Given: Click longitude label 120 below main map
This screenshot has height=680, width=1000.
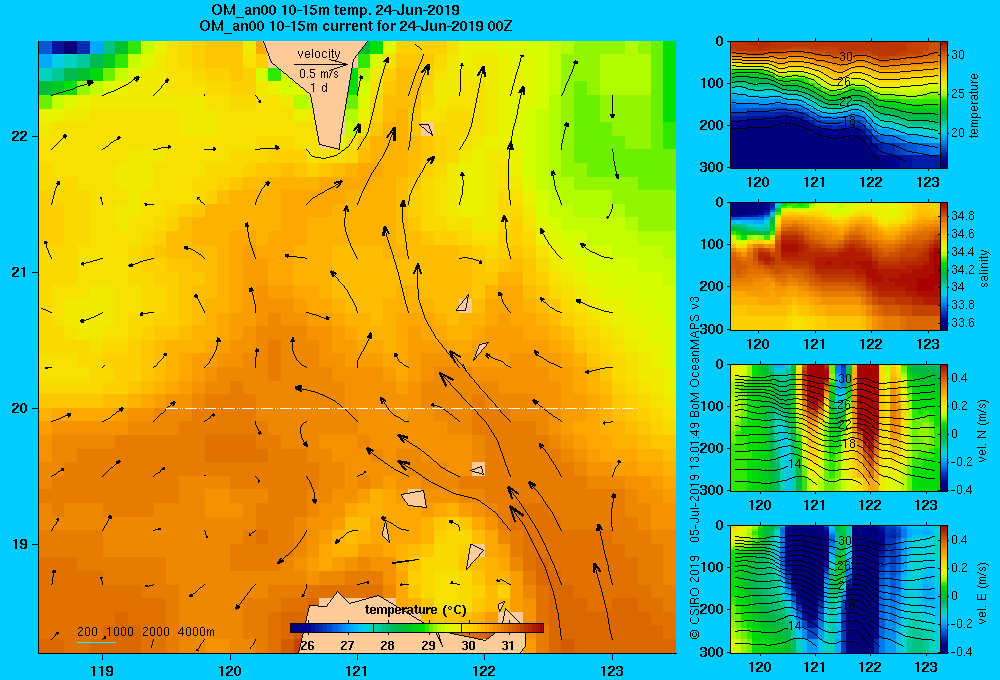Looking at the screenshot, I should pyautogui.click(x=230, y=670).
